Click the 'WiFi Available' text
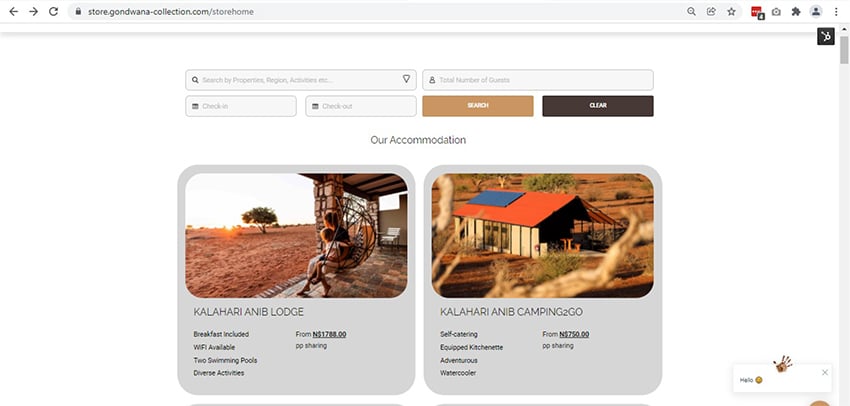The width and height of the screenshot is (850, 406). tap(214, 347)
